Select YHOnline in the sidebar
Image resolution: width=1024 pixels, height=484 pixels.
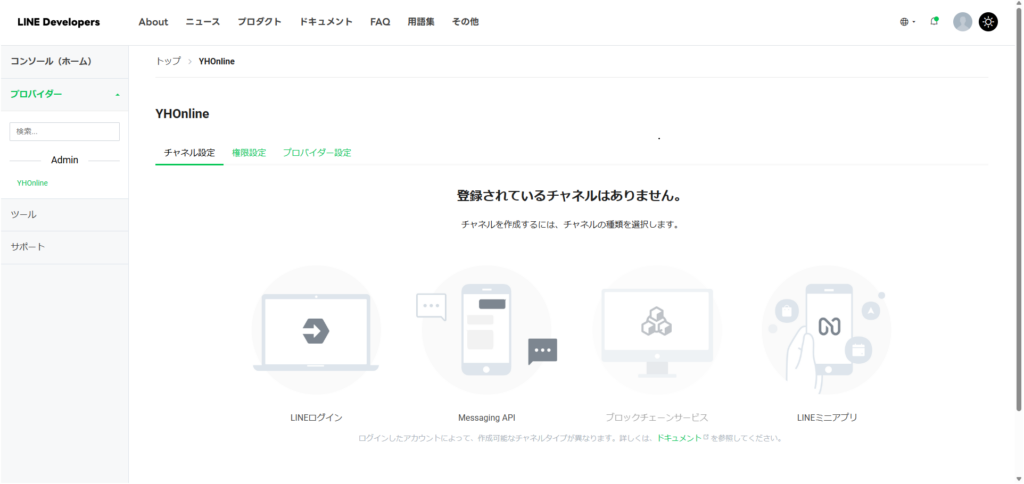[x=33, y=183]
